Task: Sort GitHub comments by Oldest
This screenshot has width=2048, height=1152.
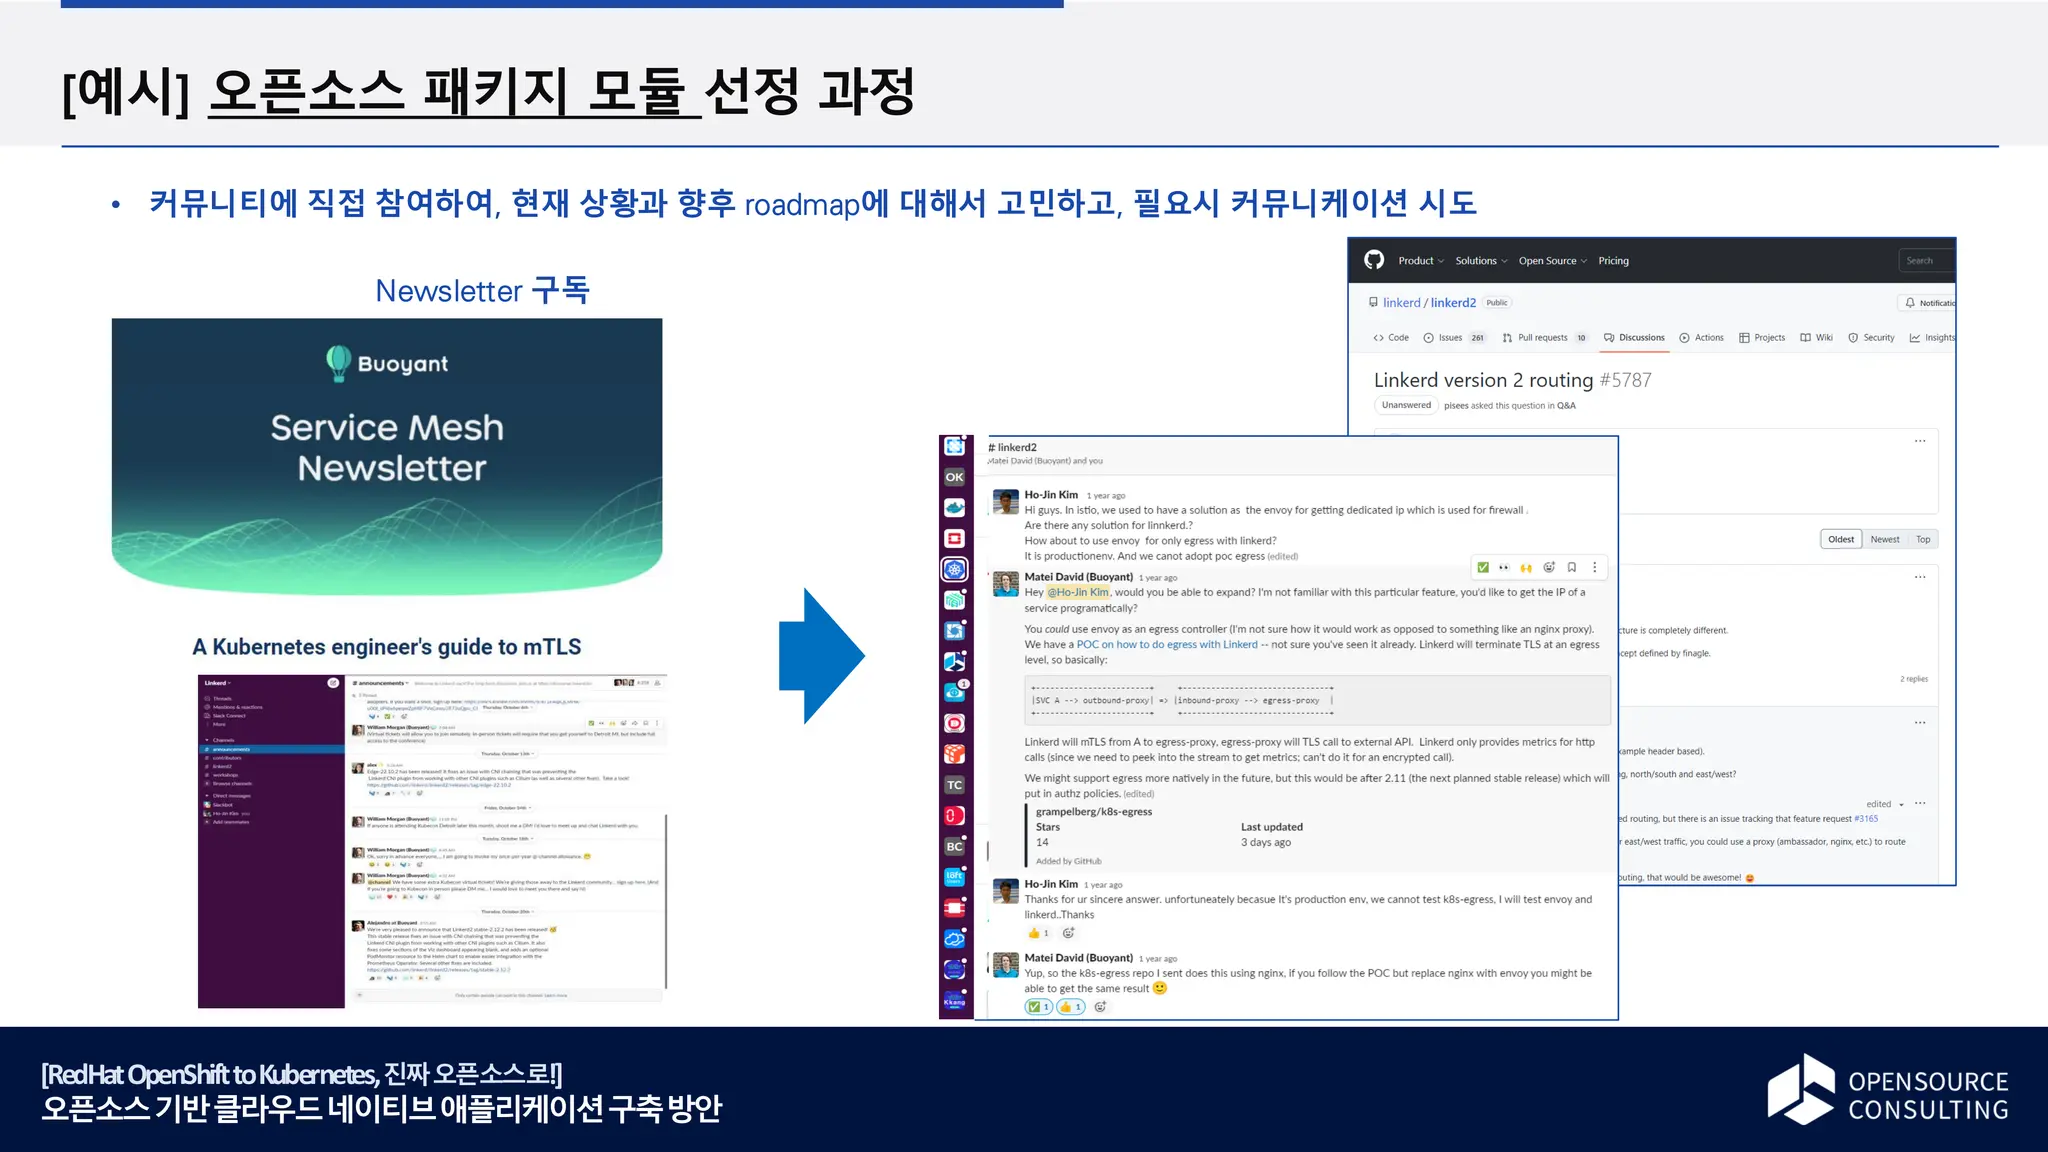Action: tap(1841, 539)
